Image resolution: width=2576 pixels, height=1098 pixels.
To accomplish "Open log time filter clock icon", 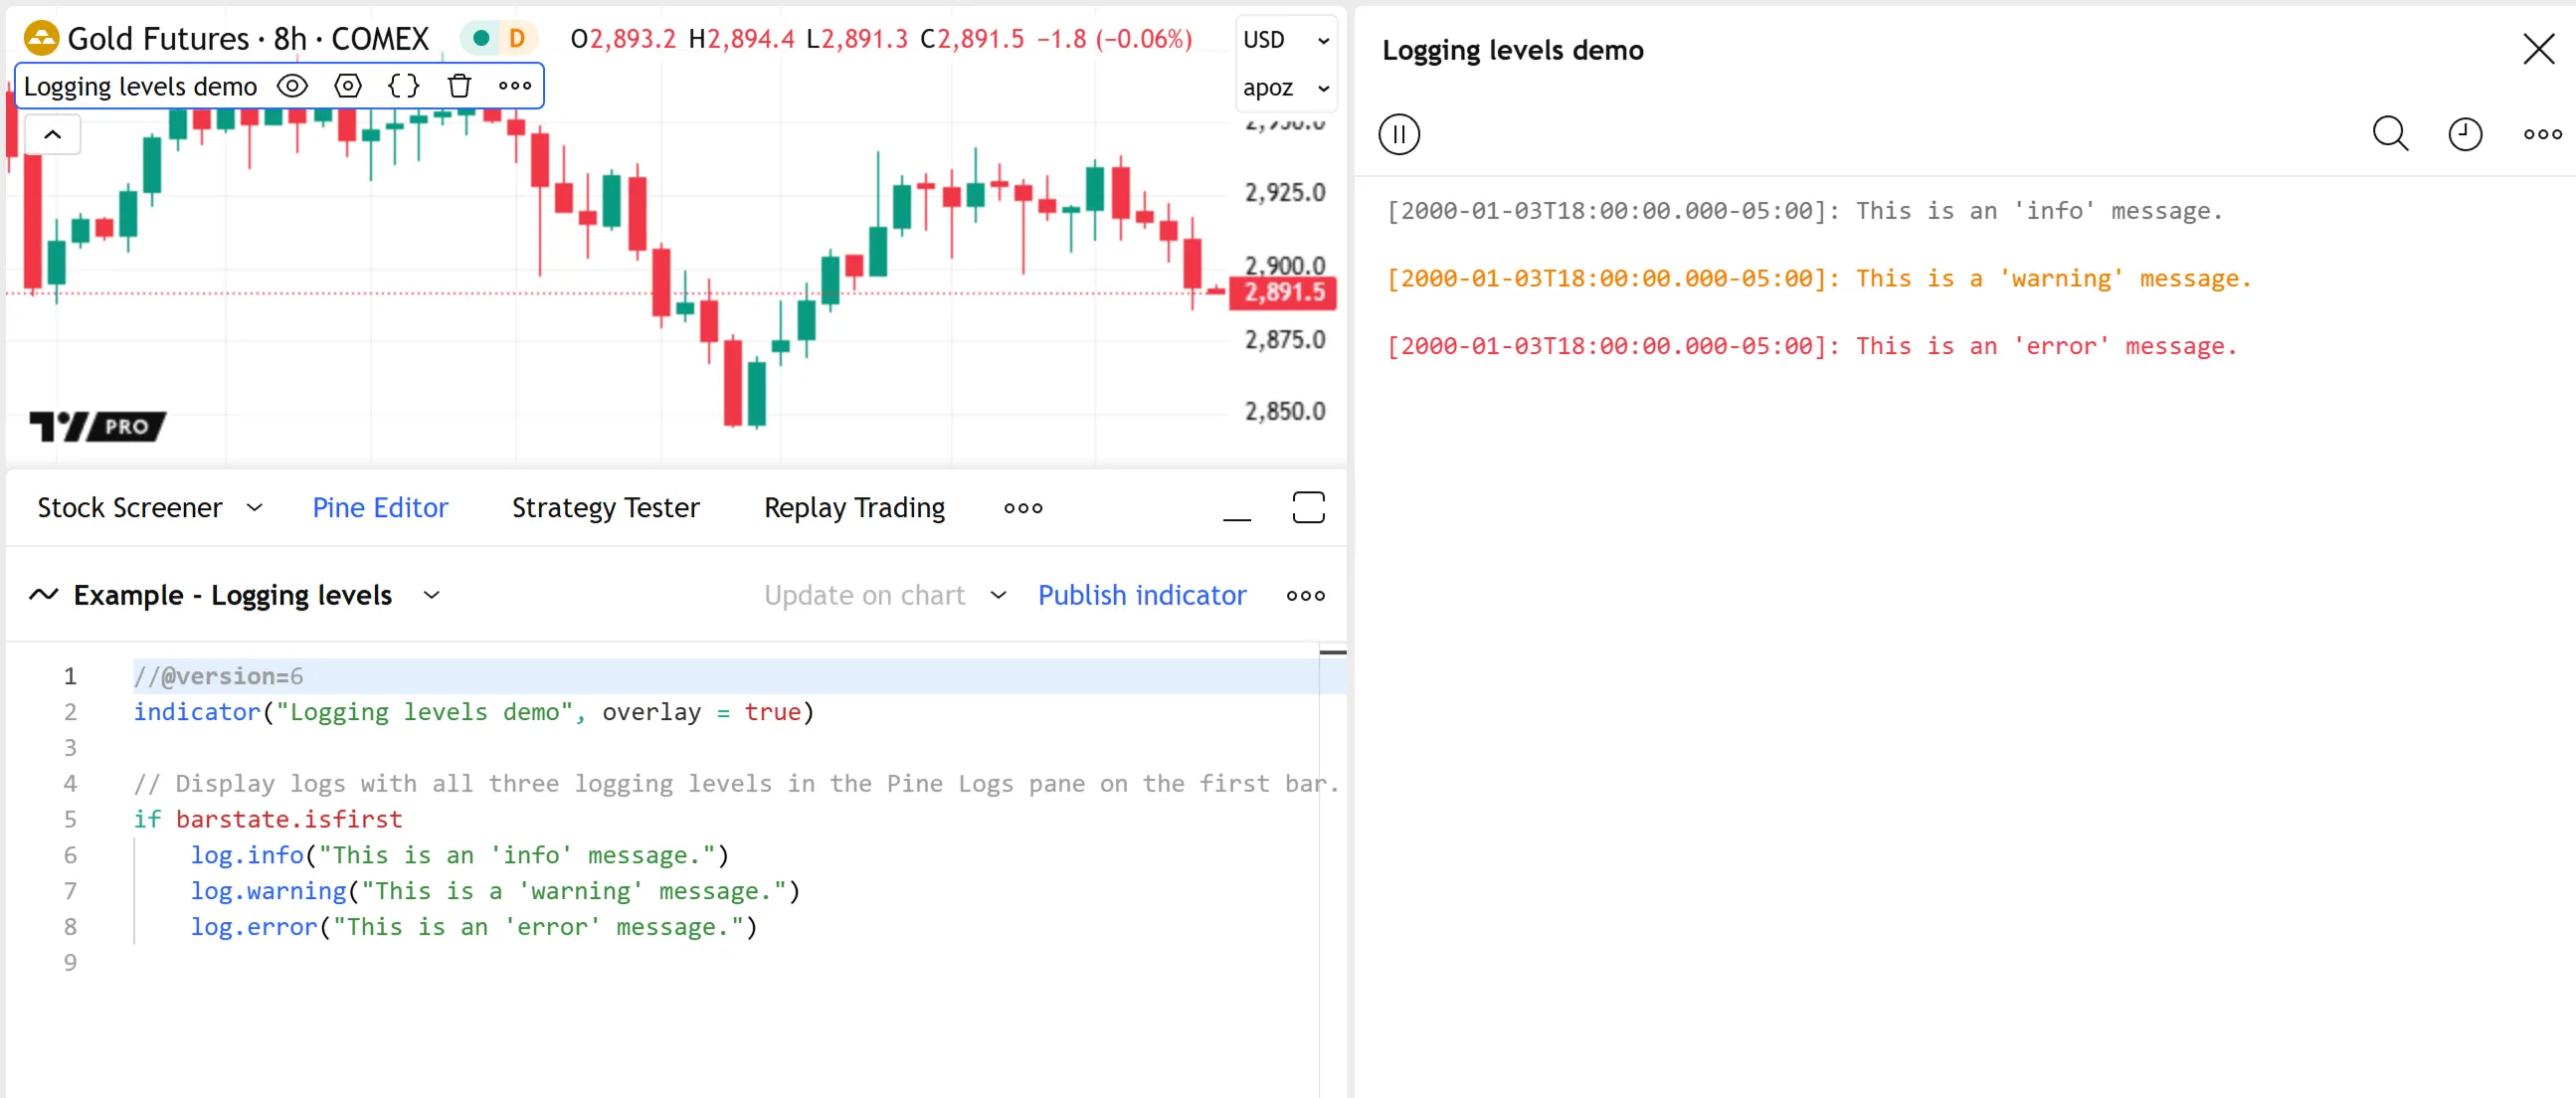I will pyautogui.click(x=2464, y=134).
